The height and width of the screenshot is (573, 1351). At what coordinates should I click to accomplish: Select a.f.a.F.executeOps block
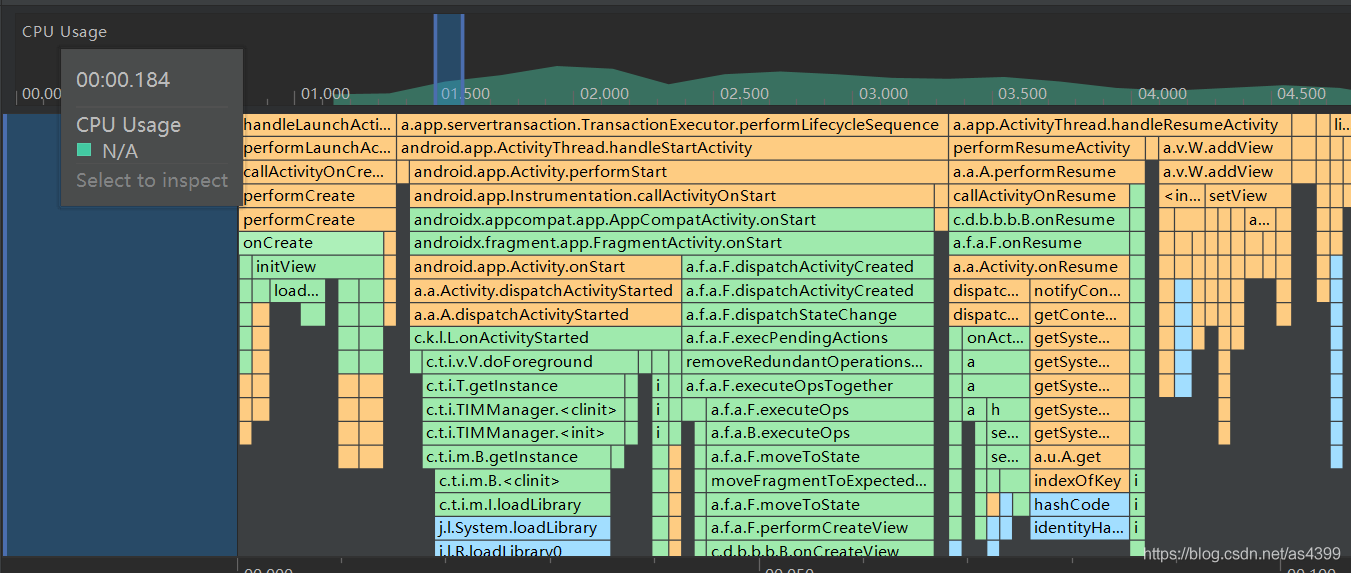point(820,410)
